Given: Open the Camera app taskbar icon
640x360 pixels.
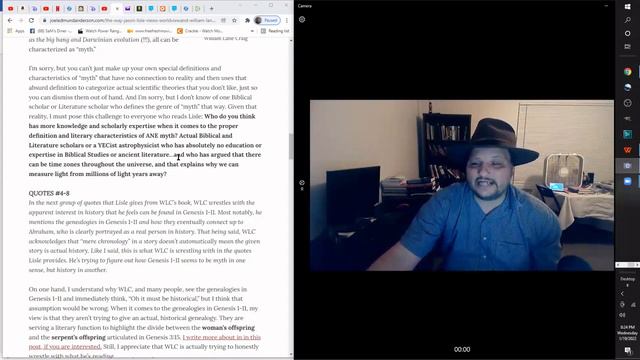Looking at the screenshot, I should click(627, 166).
